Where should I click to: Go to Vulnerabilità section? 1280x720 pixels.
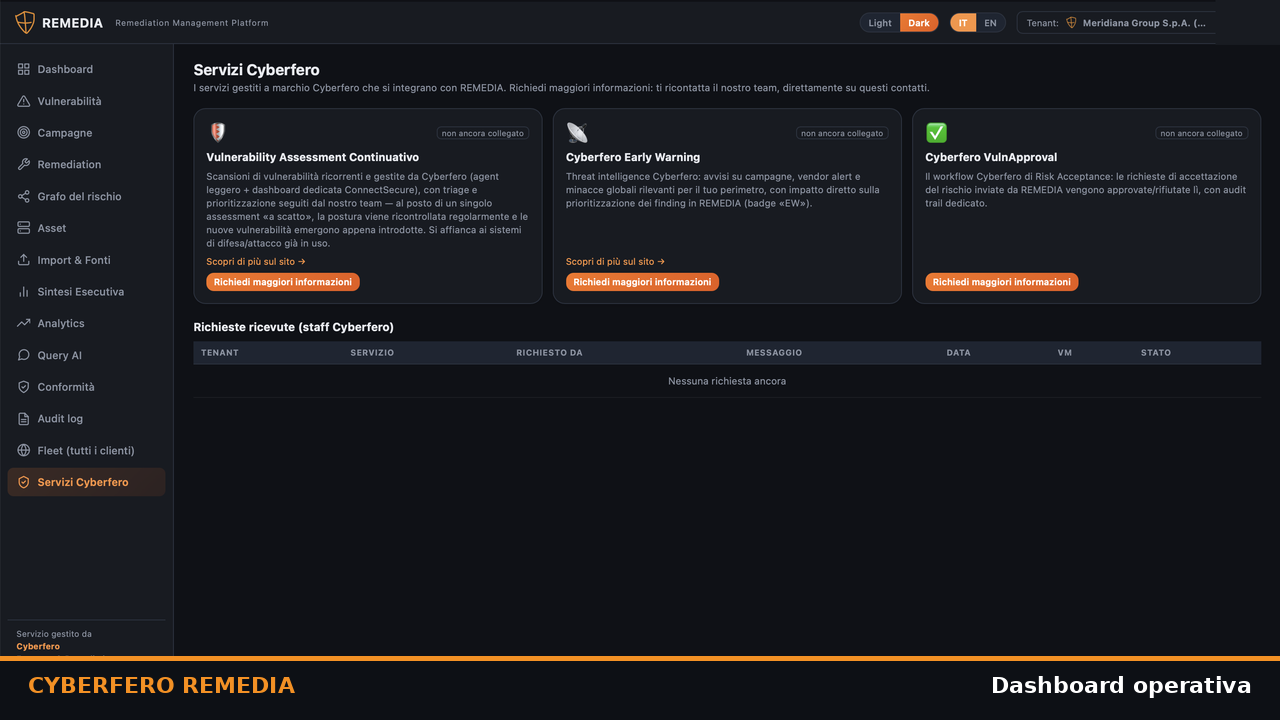pyautogui.click(x=86, y=101)
